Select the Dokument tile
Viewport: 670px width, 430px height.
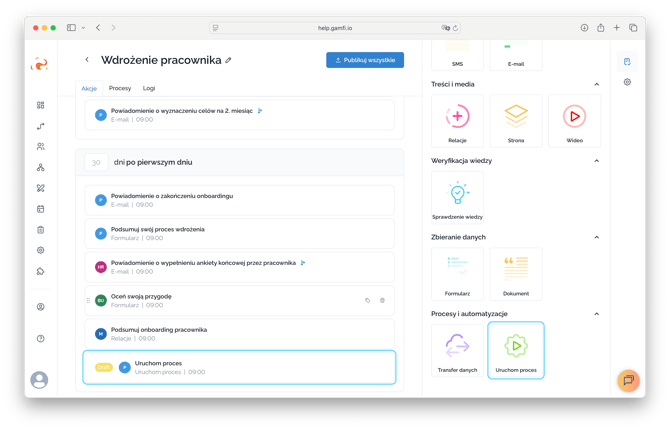(516, 274)
